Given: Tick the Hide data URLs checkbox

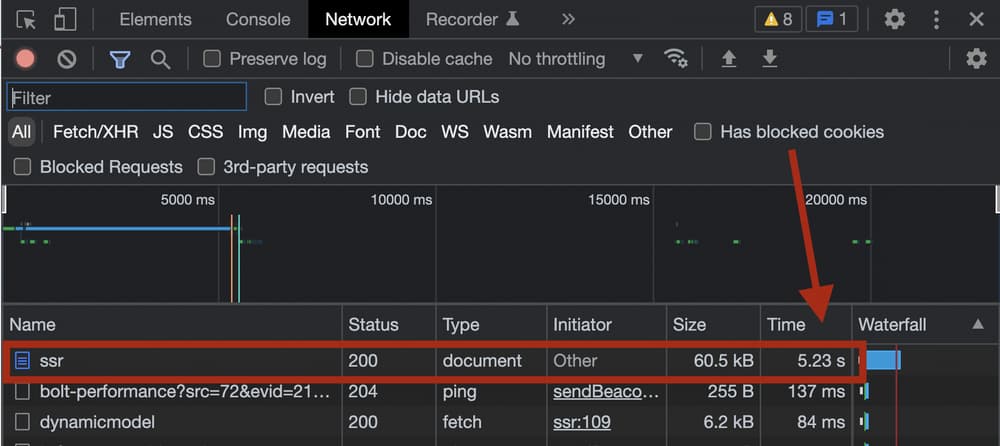Looking at the screenshot, I should coord(358,97).
